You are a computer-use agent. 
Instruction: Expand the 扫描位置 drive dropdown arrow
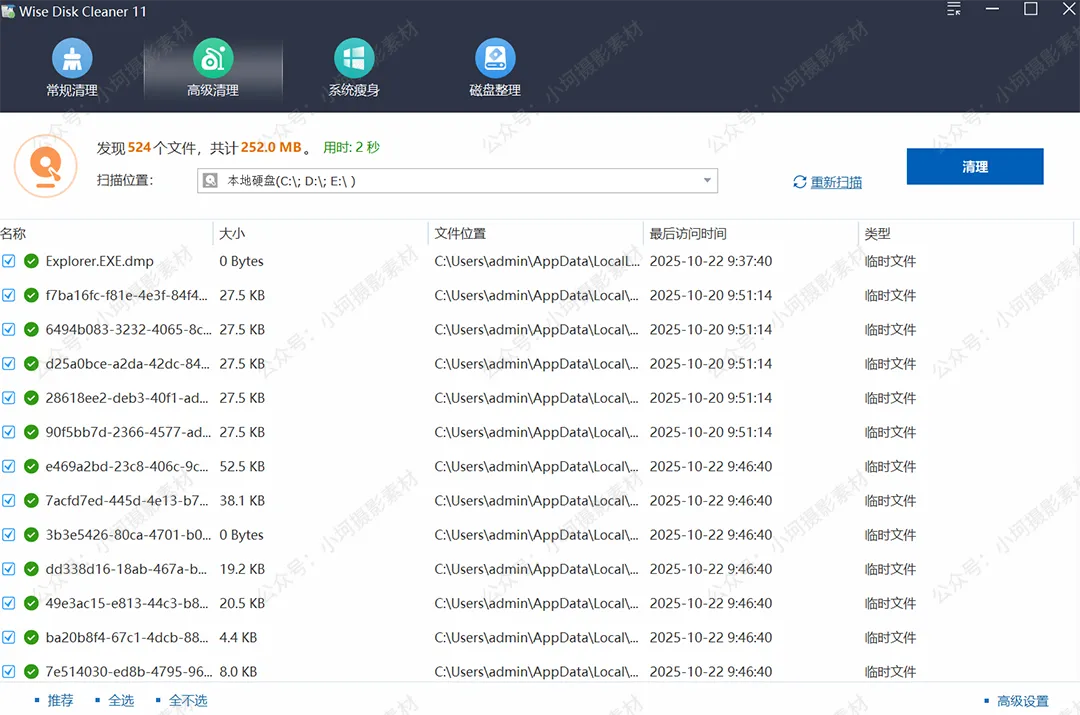(x=707, y=180)
